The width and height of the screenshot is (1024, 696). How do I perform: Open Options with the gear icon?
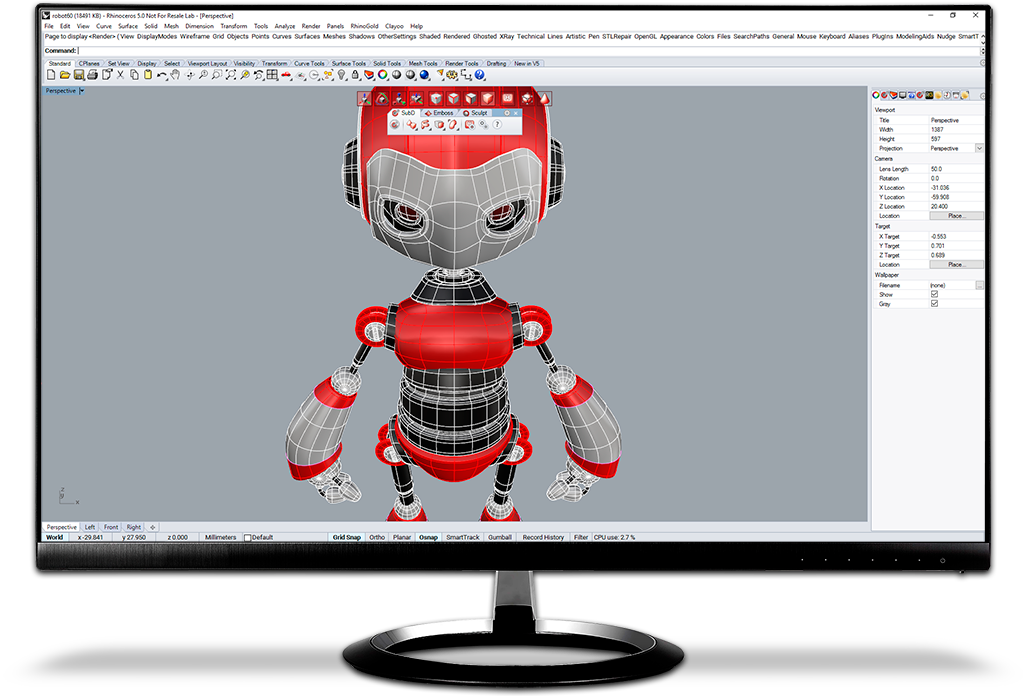[452, 75]
